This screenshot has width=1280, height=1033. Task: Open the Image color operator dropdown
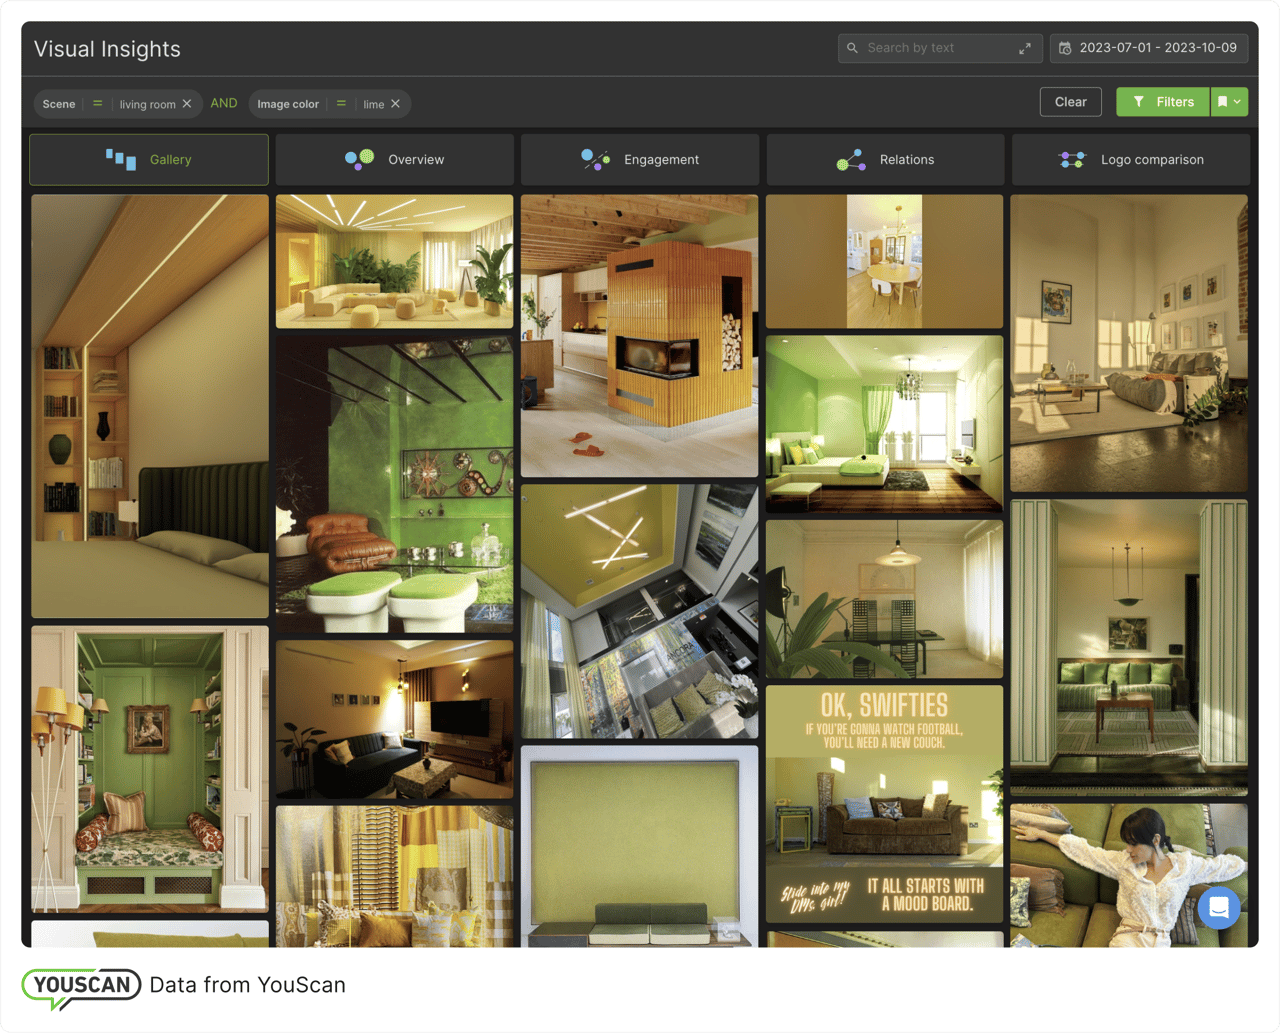341,103
